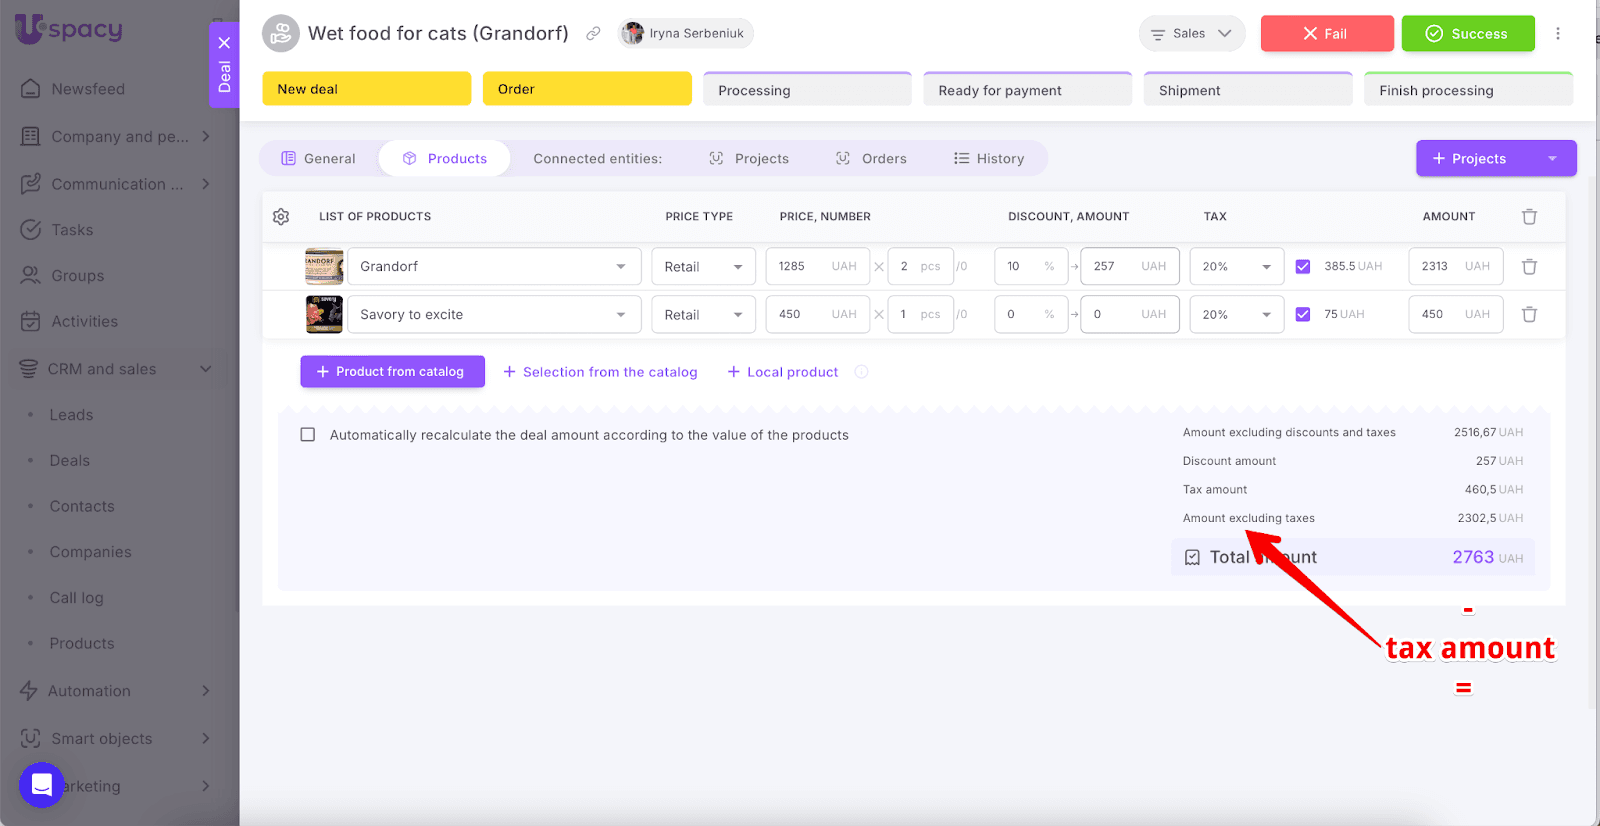Open the History tab
Screen dimensions: 1600x826
[x=989, y=159]
